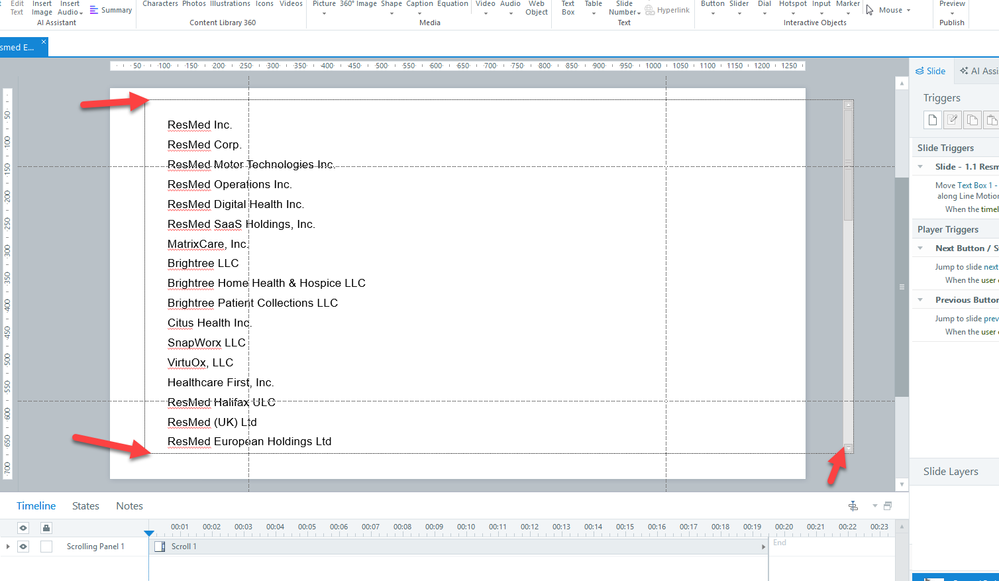Screen dimensions: 999x581
Task: Click the AI Assistant Summary icon
Action: pos(94,10)
